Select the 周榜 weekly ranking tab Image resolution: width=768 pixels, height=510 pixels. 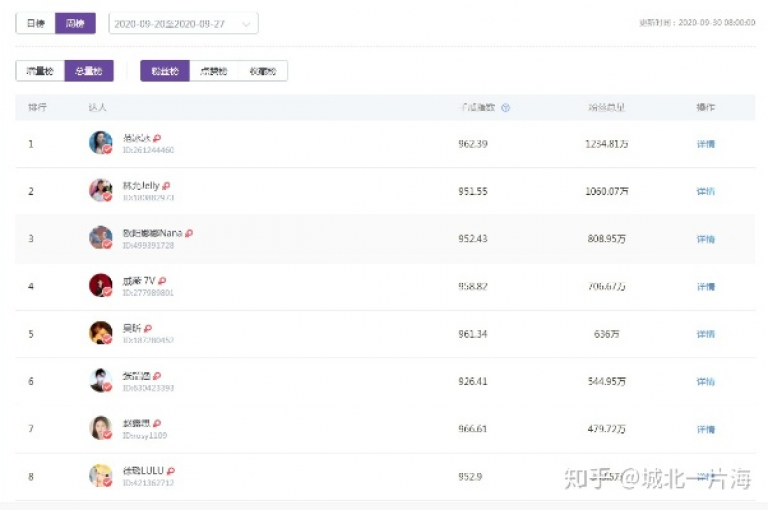[x=75, y=24]
